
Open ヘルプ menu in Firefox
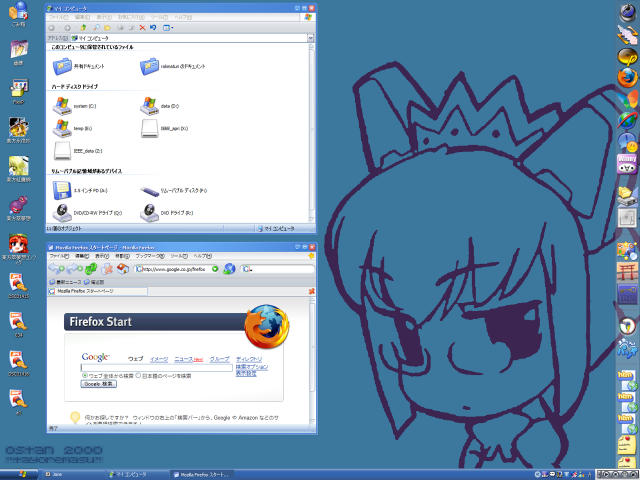tap(203, 256)
